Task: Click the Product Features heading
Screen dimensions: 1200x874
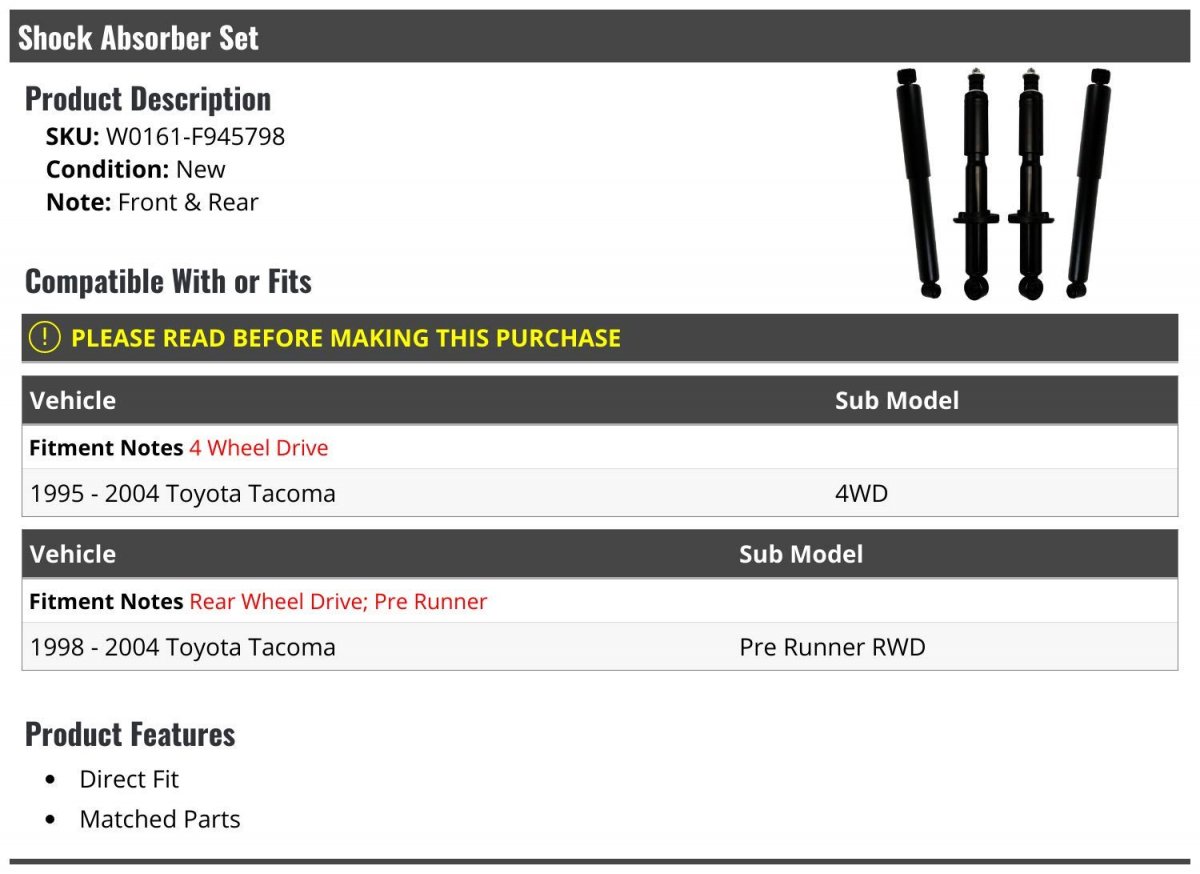Action: [x=130, y=734]
